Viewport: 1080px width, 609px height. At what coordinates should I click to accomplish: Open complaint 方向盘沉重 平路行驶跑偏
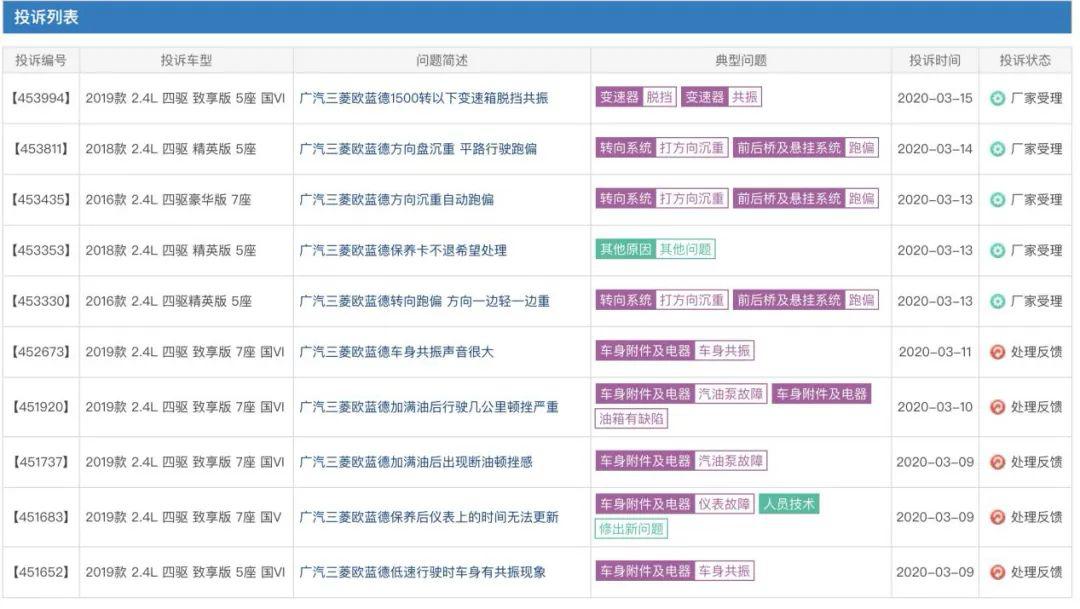point(418,149)
